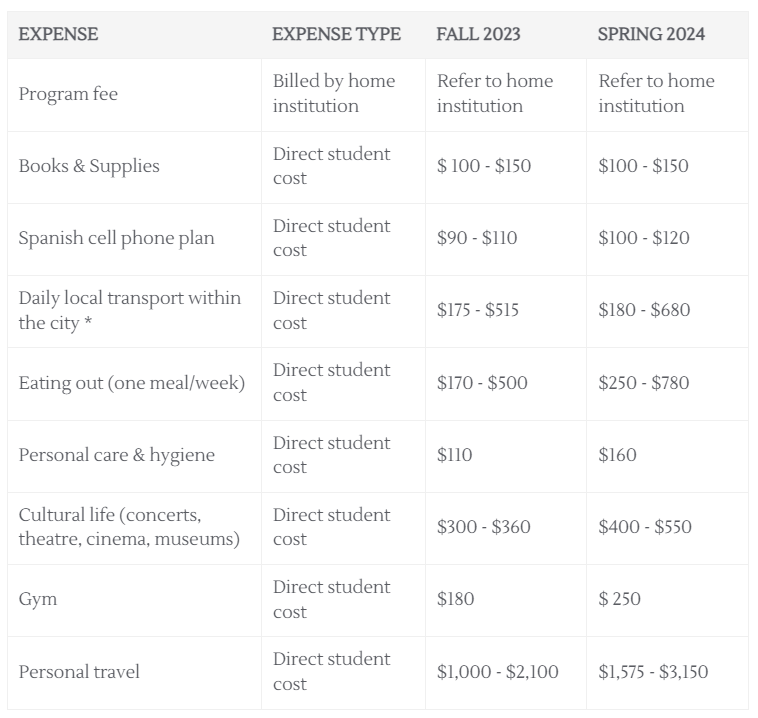Click the EXPENSE TYPE column header
This screenshot has width=758, height=718.
336,34
